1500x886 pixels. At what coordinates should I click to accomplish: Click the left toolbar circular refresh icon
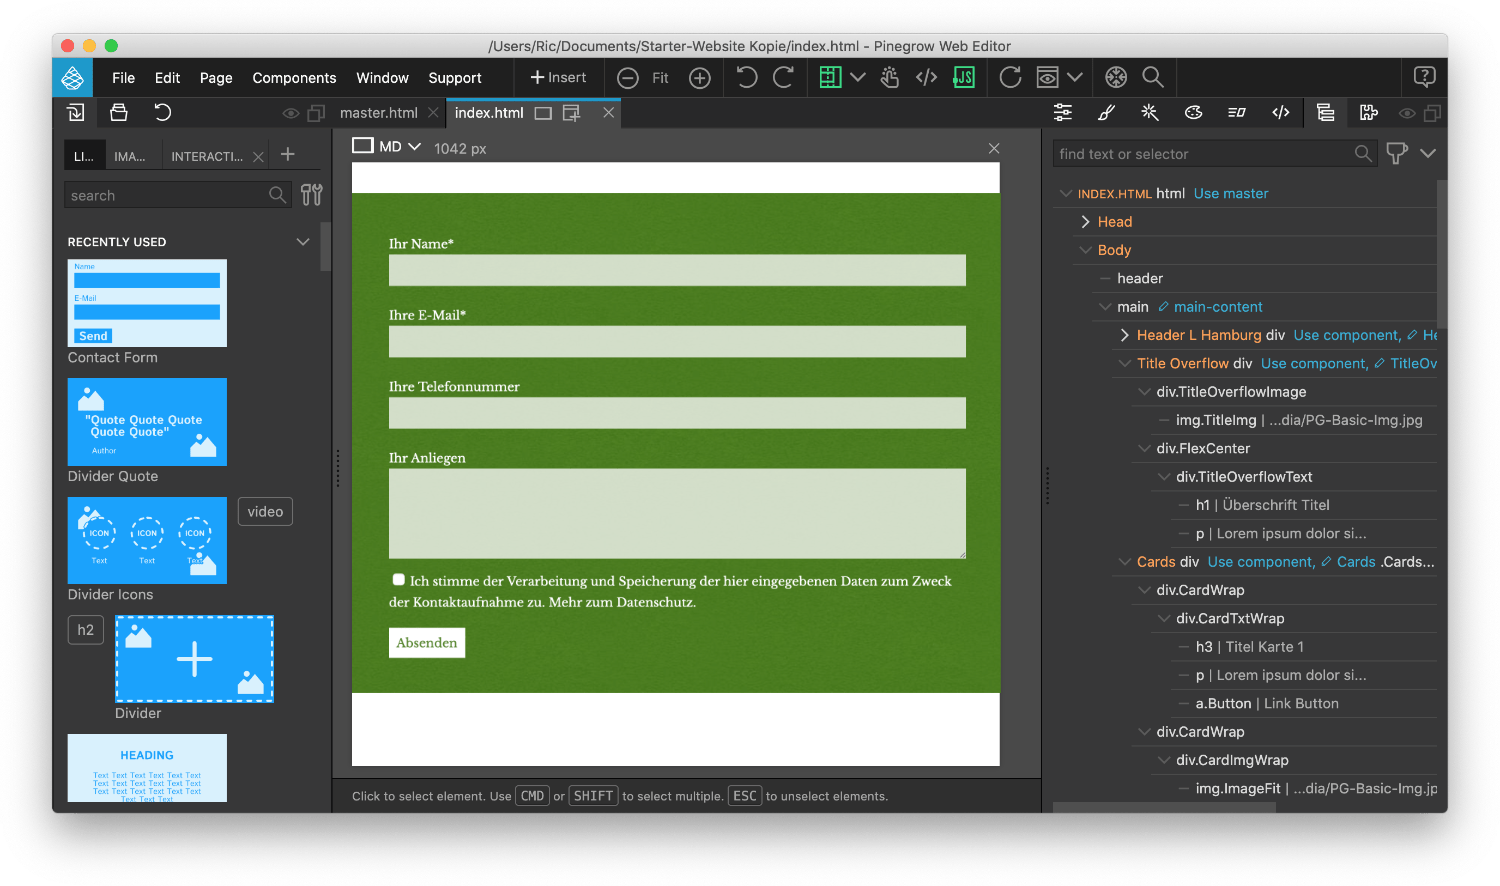point(163,112)
